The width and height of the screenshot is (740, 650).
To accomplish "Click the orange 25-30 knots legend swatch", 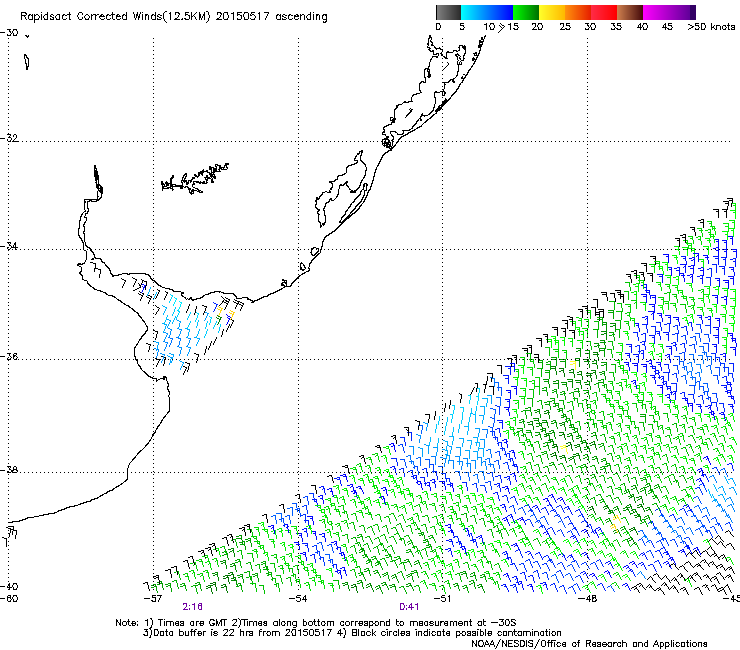I will point(578,12).
